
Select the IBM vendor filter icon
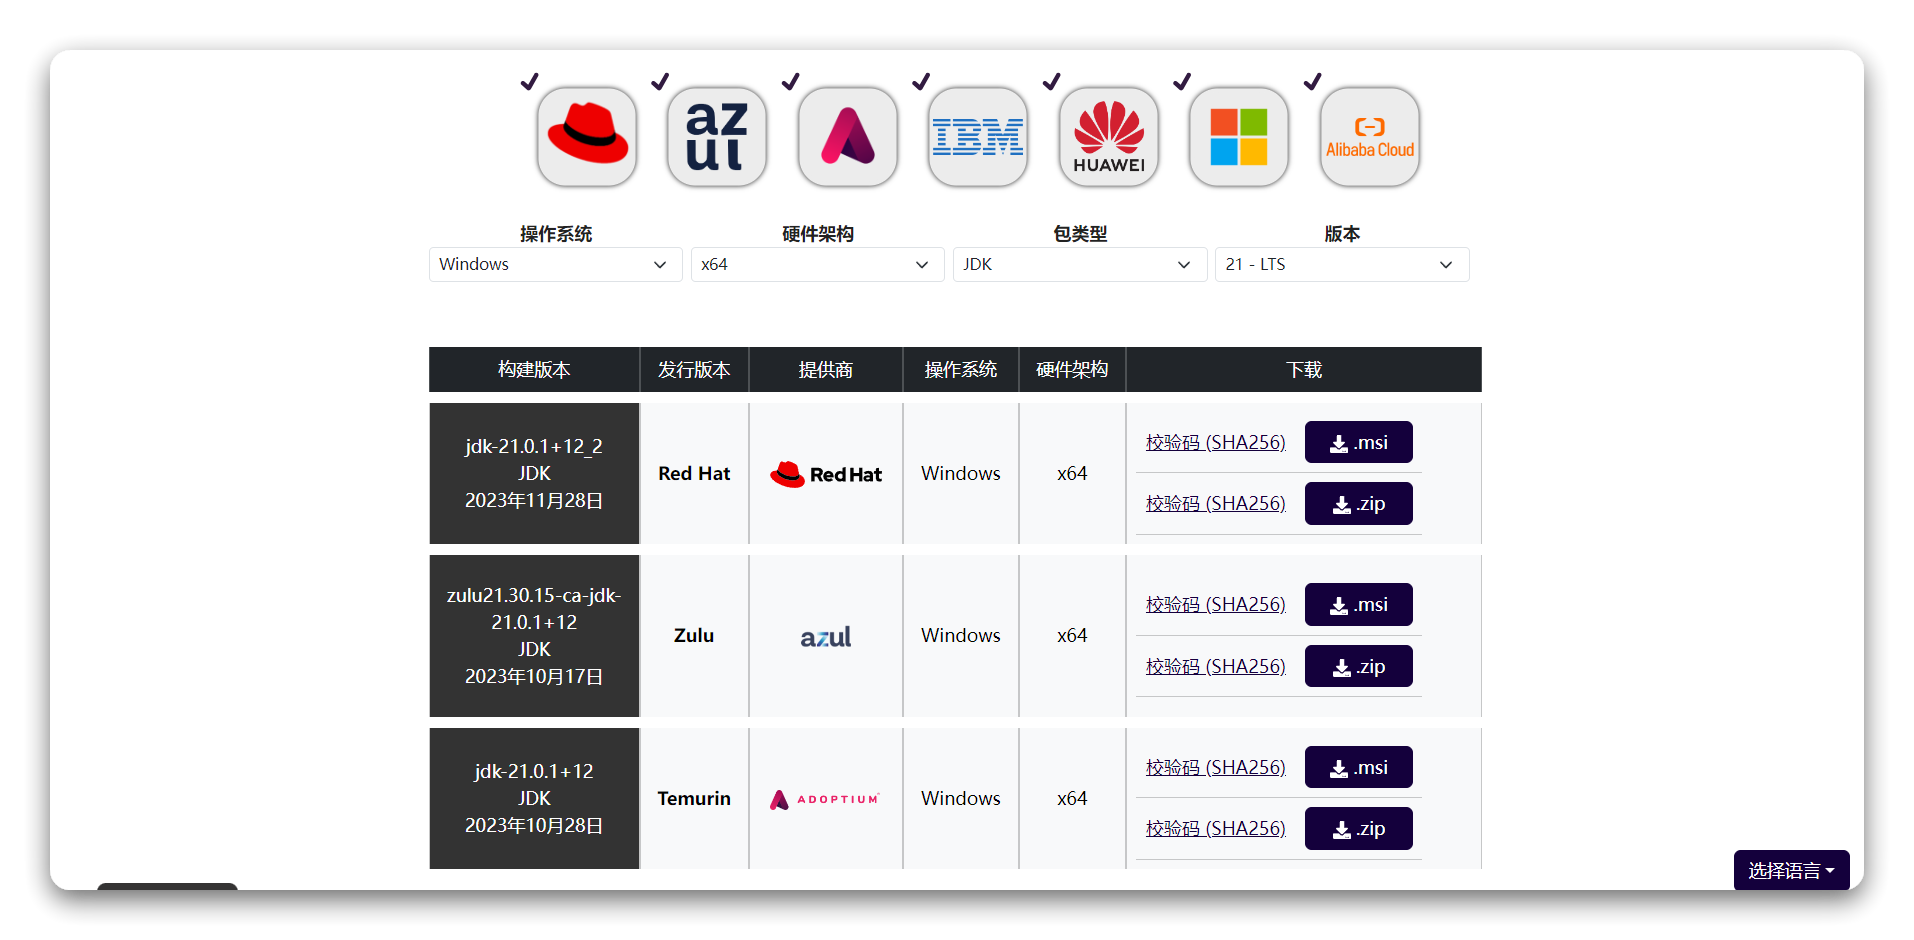tap(977, 136)
